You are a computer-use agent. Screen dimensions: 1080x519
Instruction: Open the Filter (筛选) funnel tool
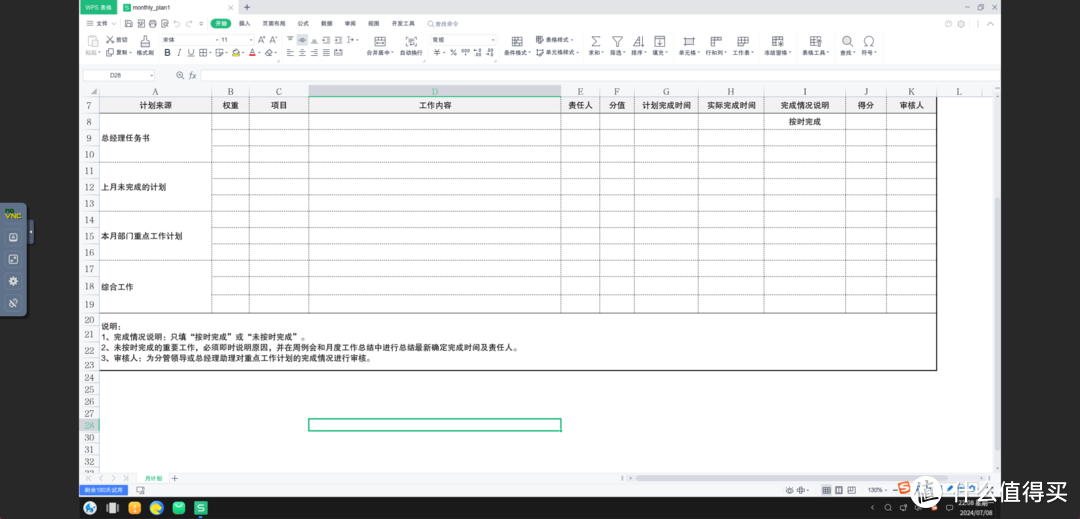[x=617, y=42]
